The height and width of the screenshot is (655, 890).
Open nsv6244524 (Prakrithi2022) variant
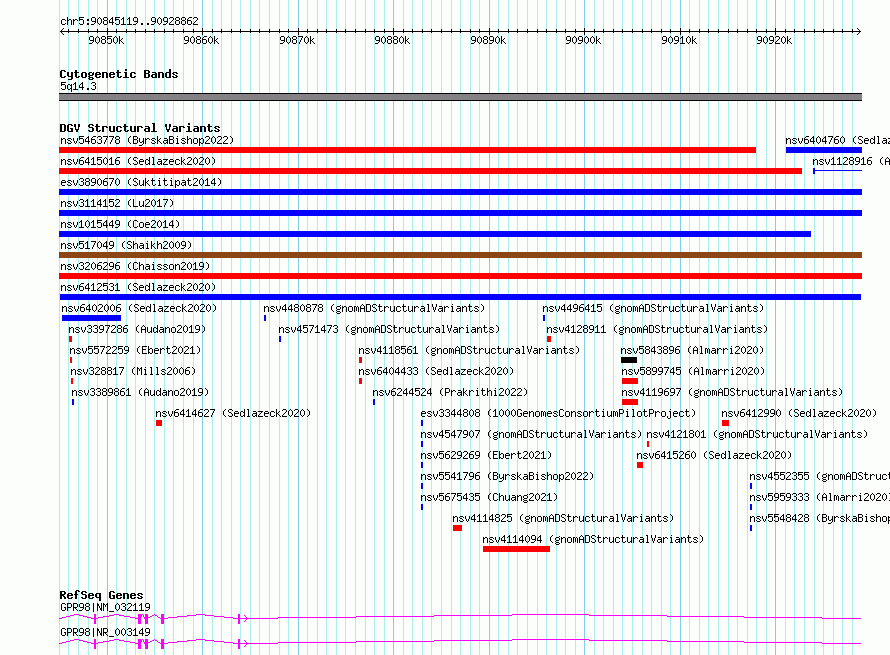[x=450, y=392]
